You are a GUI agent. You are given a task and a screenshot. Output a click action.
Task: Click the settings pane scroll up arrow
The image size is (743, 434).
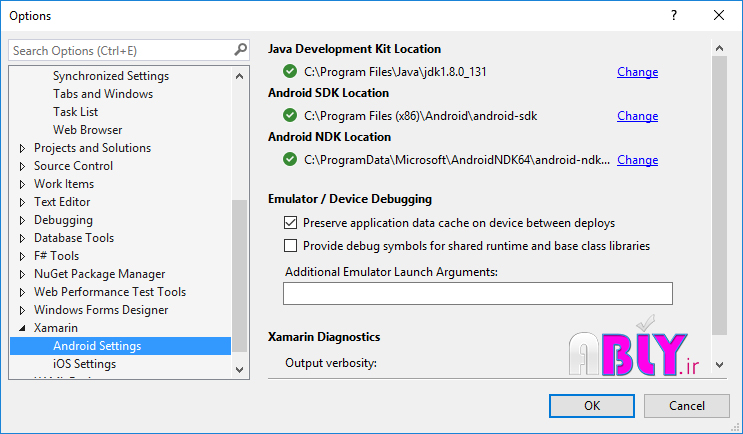tap(719, 48)
